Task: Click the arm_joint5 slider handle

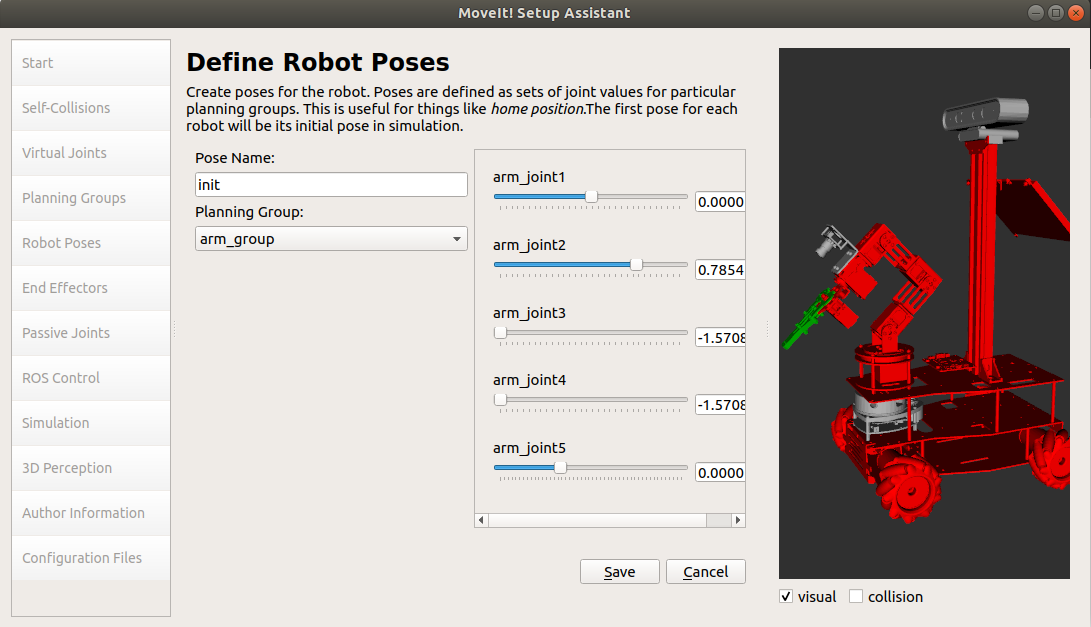Action: pos(560,468)
